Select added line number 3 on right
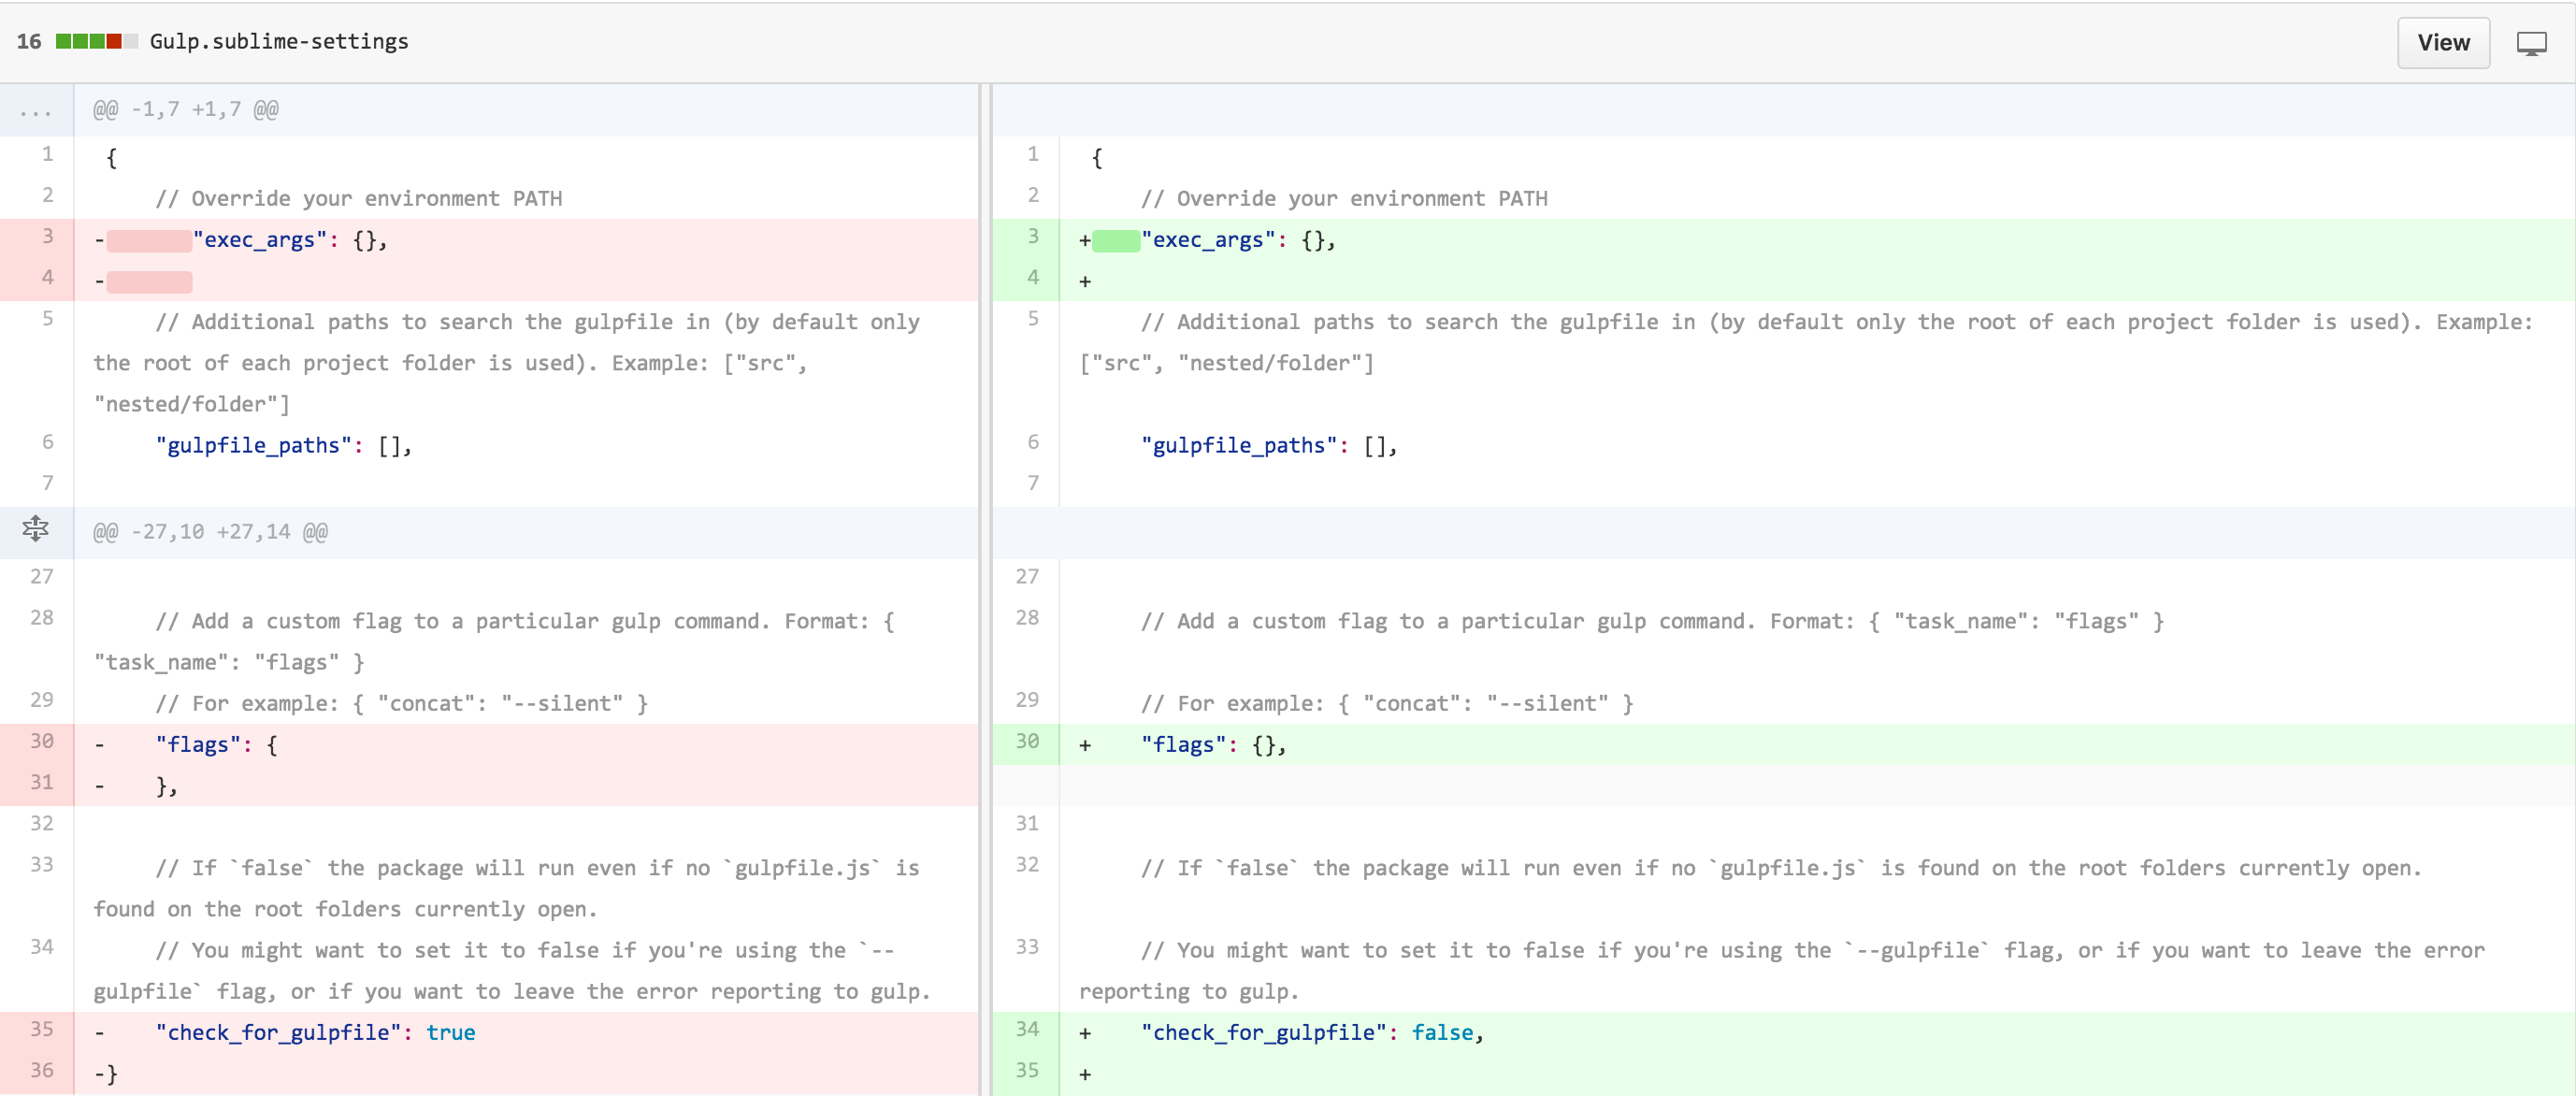Image resolution: width=2576 pixels, height=1096 pixels. (1032, 237)
